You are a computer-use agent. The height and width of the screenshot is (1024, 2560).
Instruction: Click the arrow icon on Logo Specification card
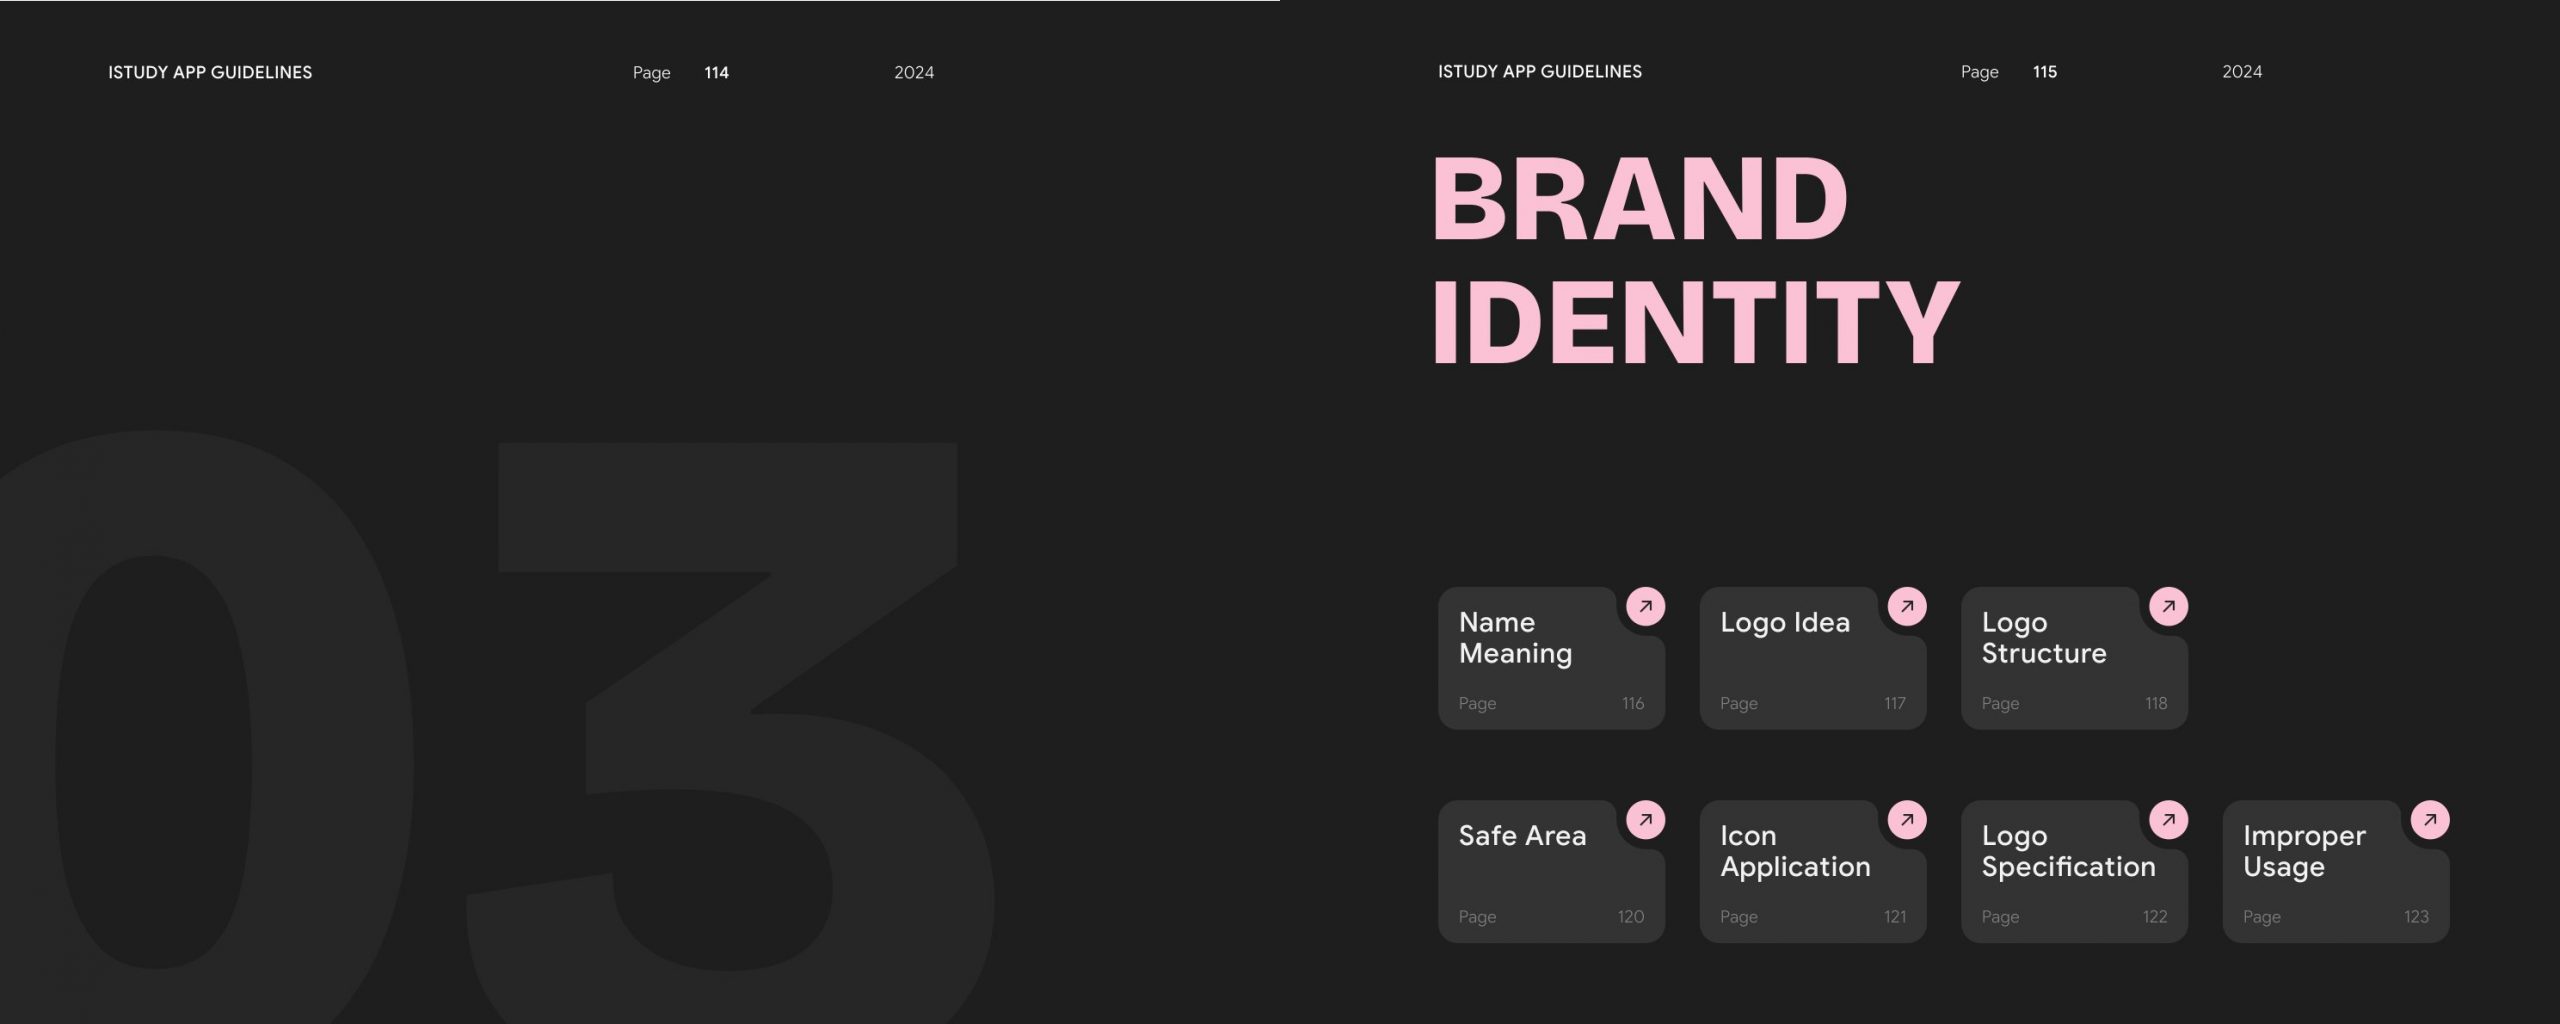tap(2169, 820)
